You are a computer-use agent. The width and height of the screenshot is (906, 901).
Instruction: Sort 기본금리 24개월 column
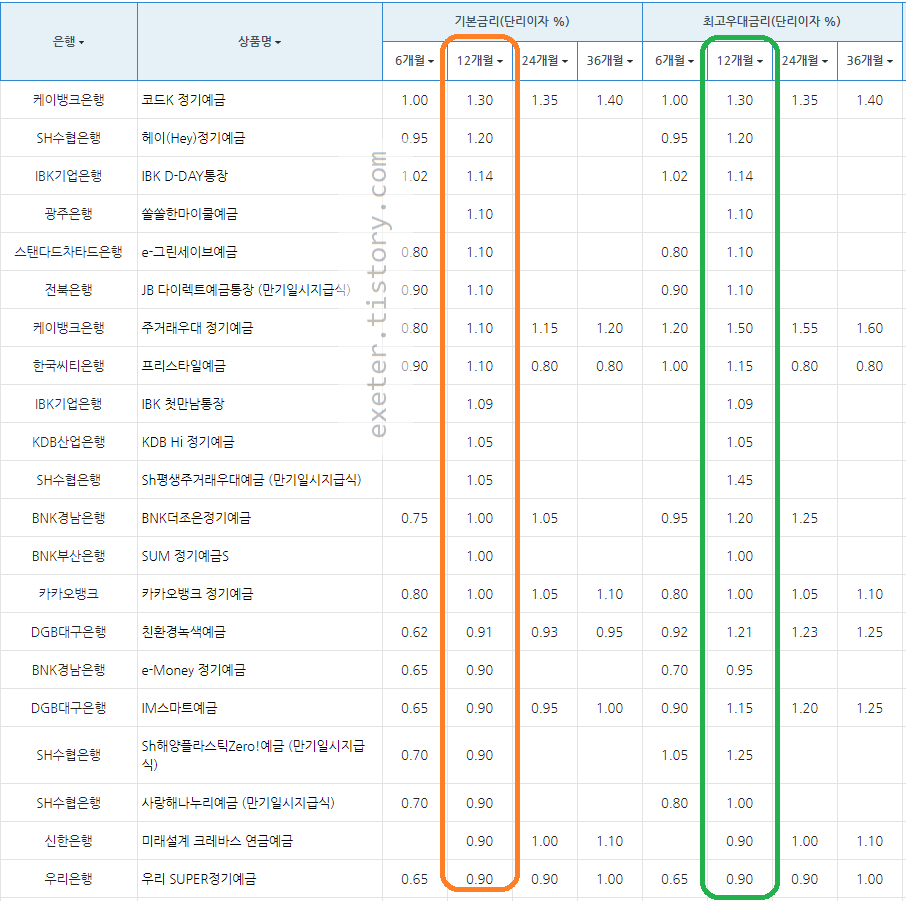pos(545,60)
